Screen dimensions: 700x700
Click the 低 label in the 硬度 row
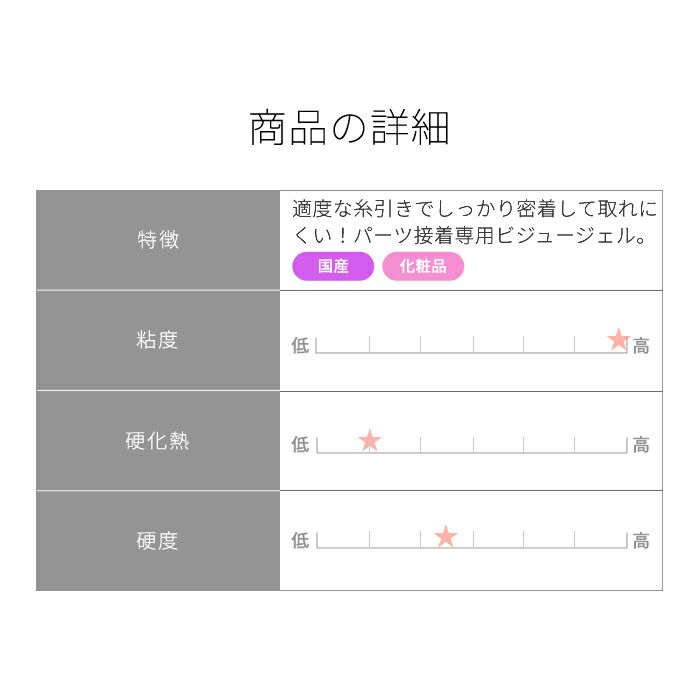pos(300,541)
